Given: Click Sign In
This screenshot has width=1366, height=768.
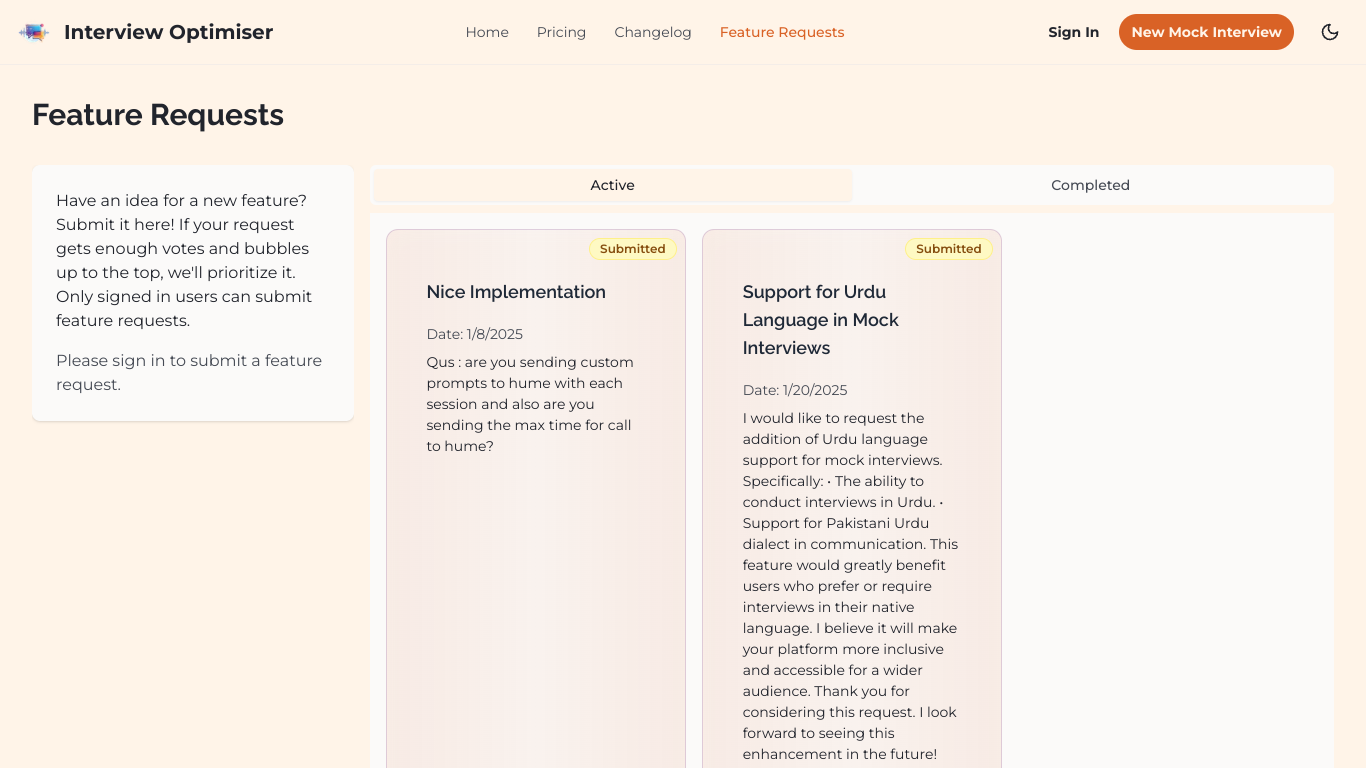Looking at the screenshot, I should tap(1073, 32).
